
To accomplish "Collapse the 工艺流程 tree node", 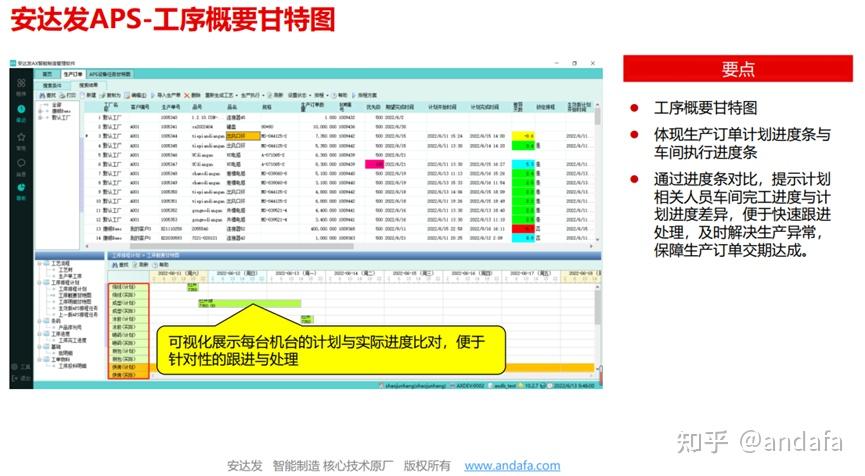I will coord(40,264).
